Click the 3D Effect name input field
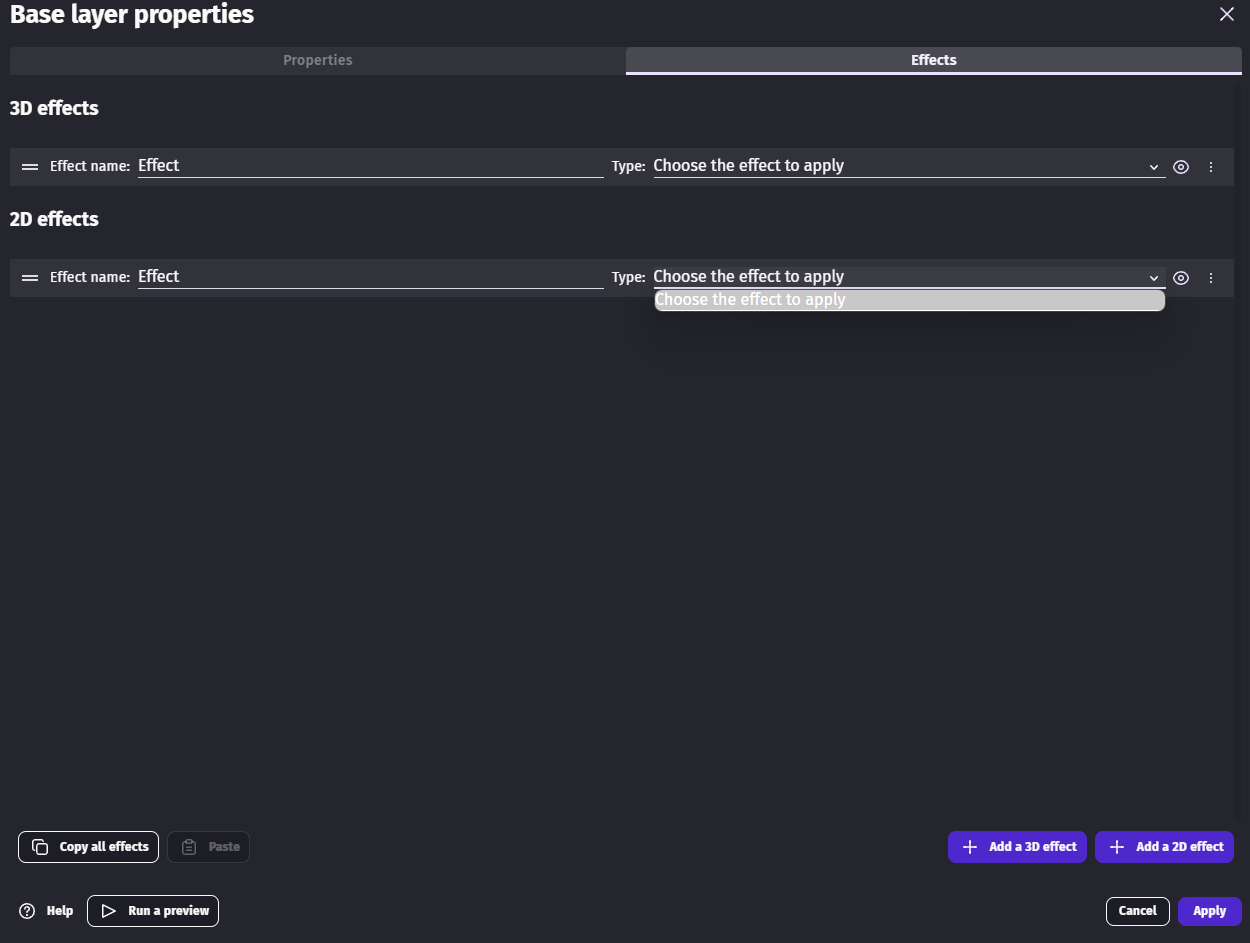 coord(370,166)
